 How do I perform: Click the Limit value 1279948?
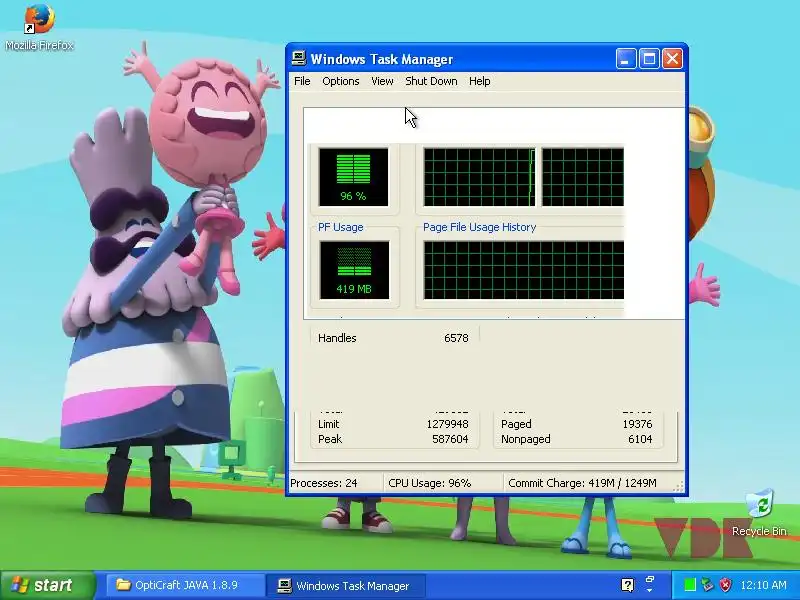[x=447, y=424]
